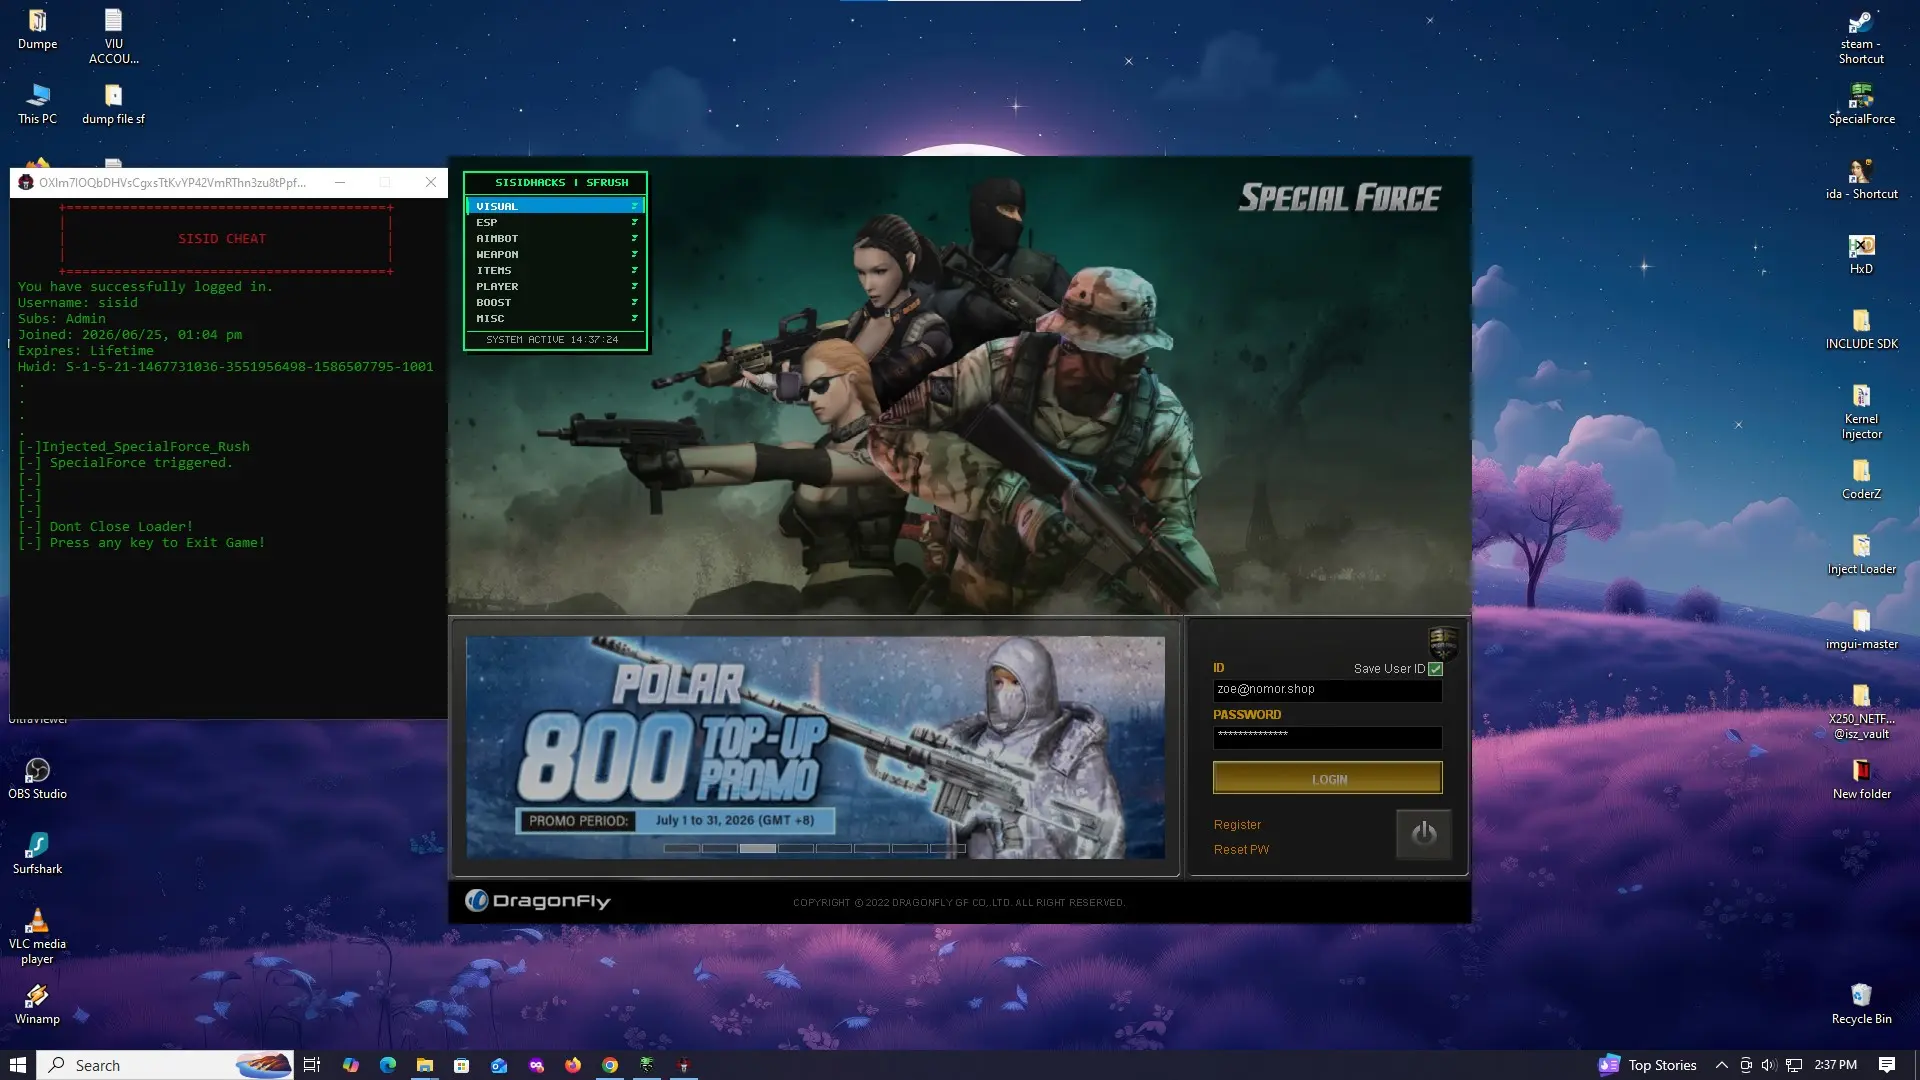Select the Kernel Injector desktop icon
The image size is (1920, 1080).
click(1861, 412)
